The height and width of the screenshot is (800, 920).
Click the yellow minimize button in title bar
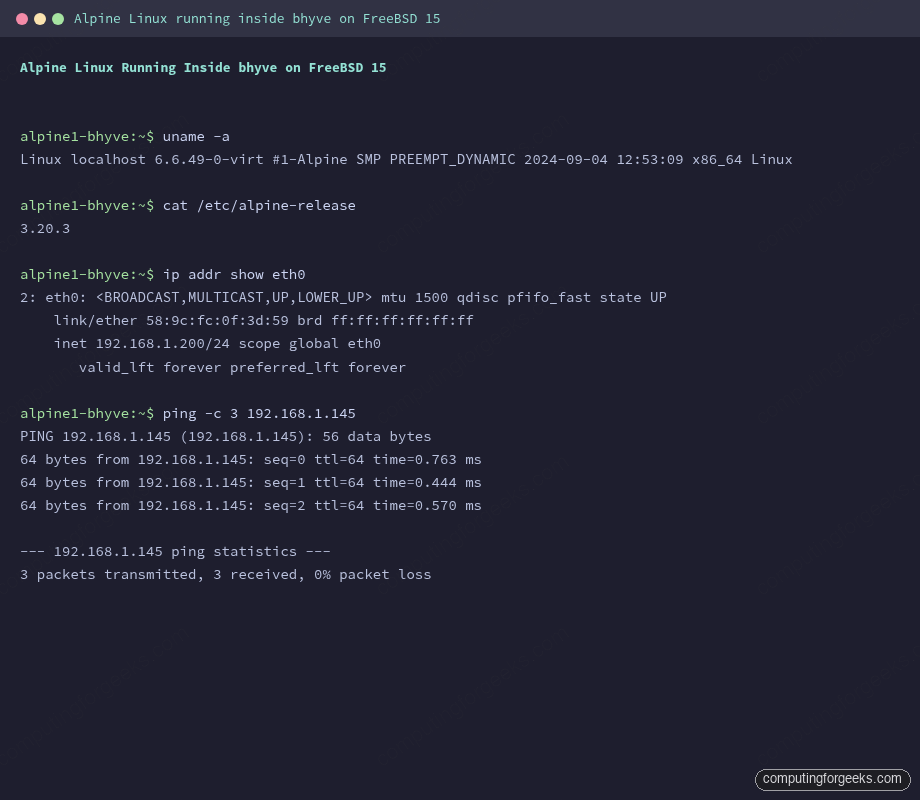pyautogui.click(x=40, y=18)
